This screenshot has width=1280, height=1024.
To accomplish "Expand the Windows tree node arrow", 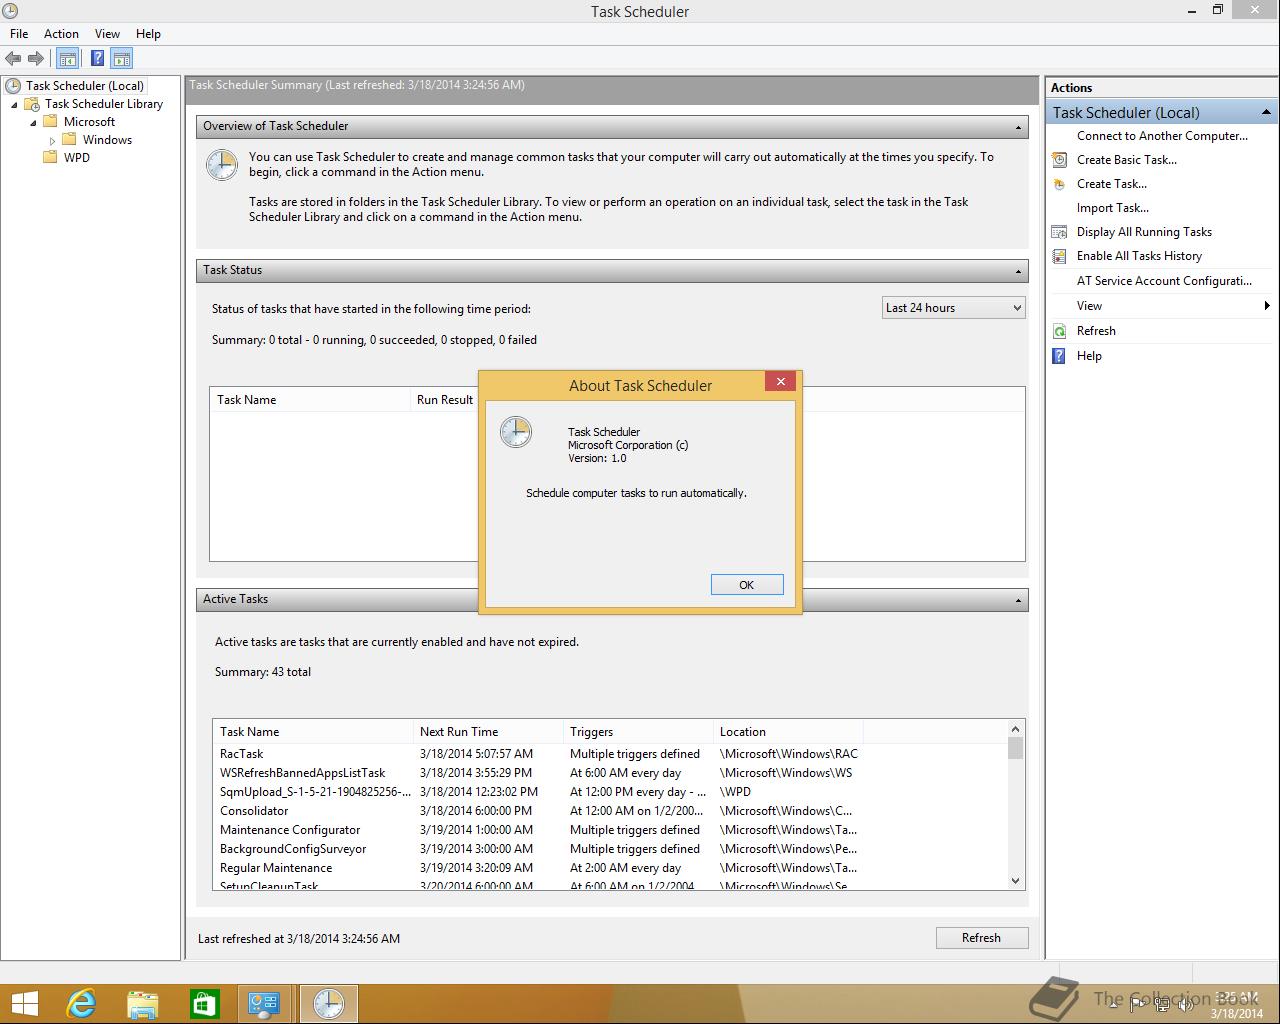I will point(53,141).
